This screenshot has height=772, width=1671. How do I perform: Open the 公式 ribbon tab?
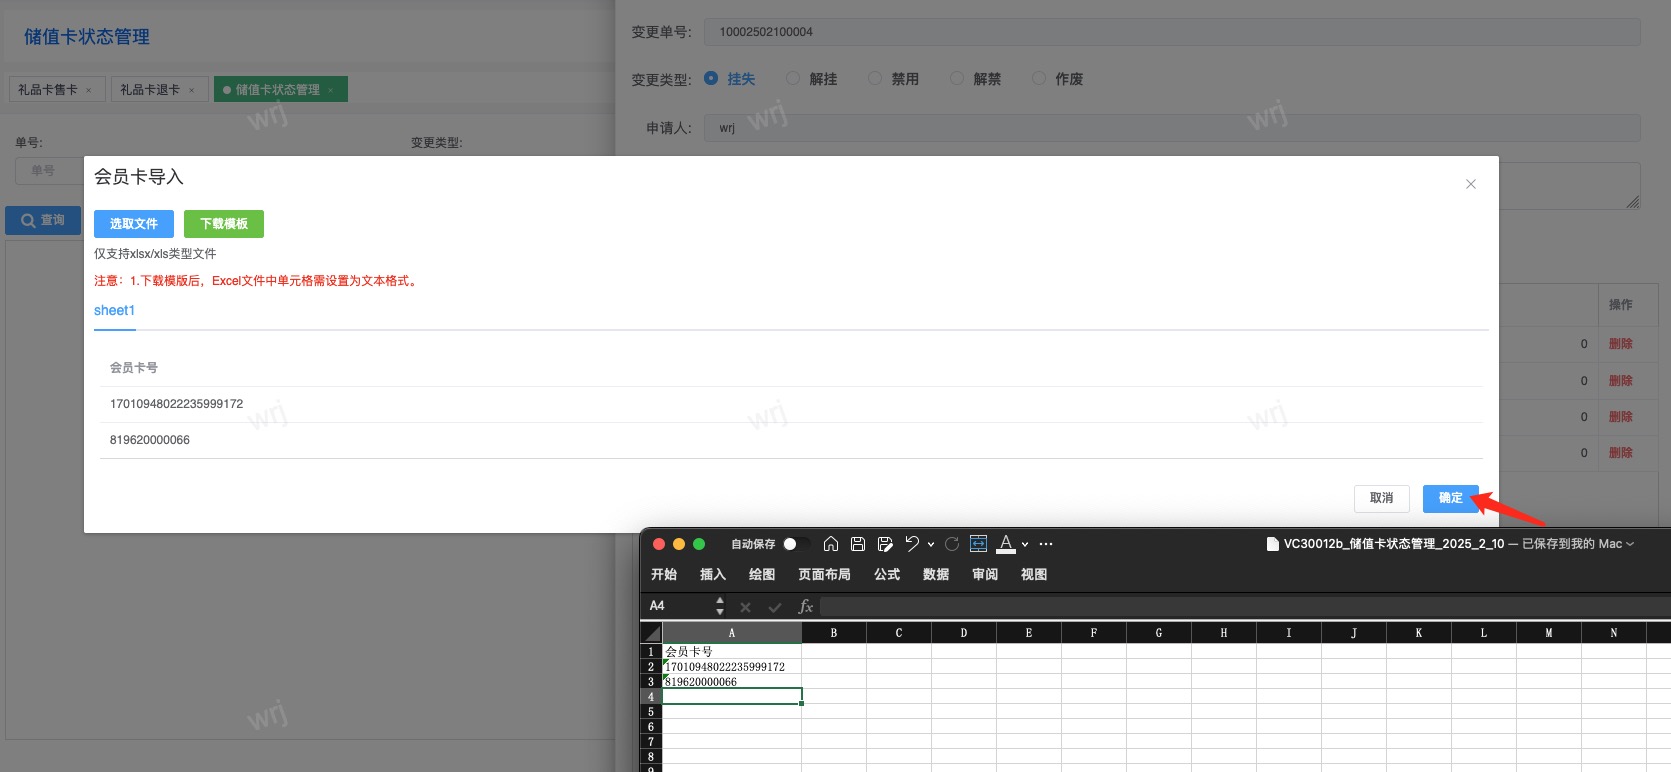886,574
